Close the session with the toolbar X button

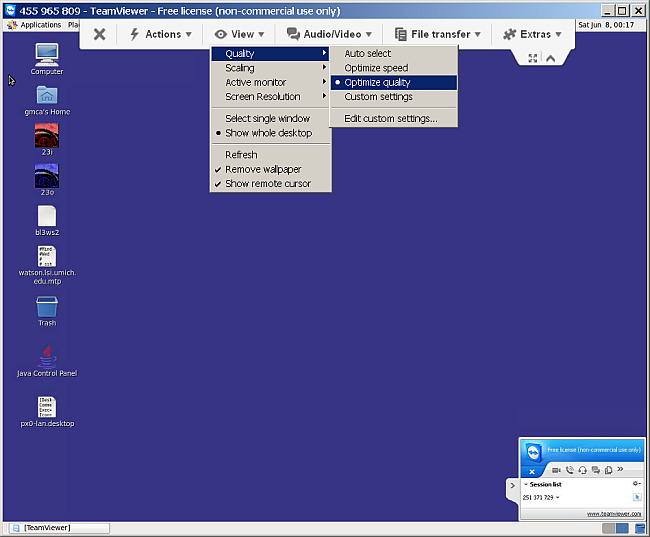99,34
